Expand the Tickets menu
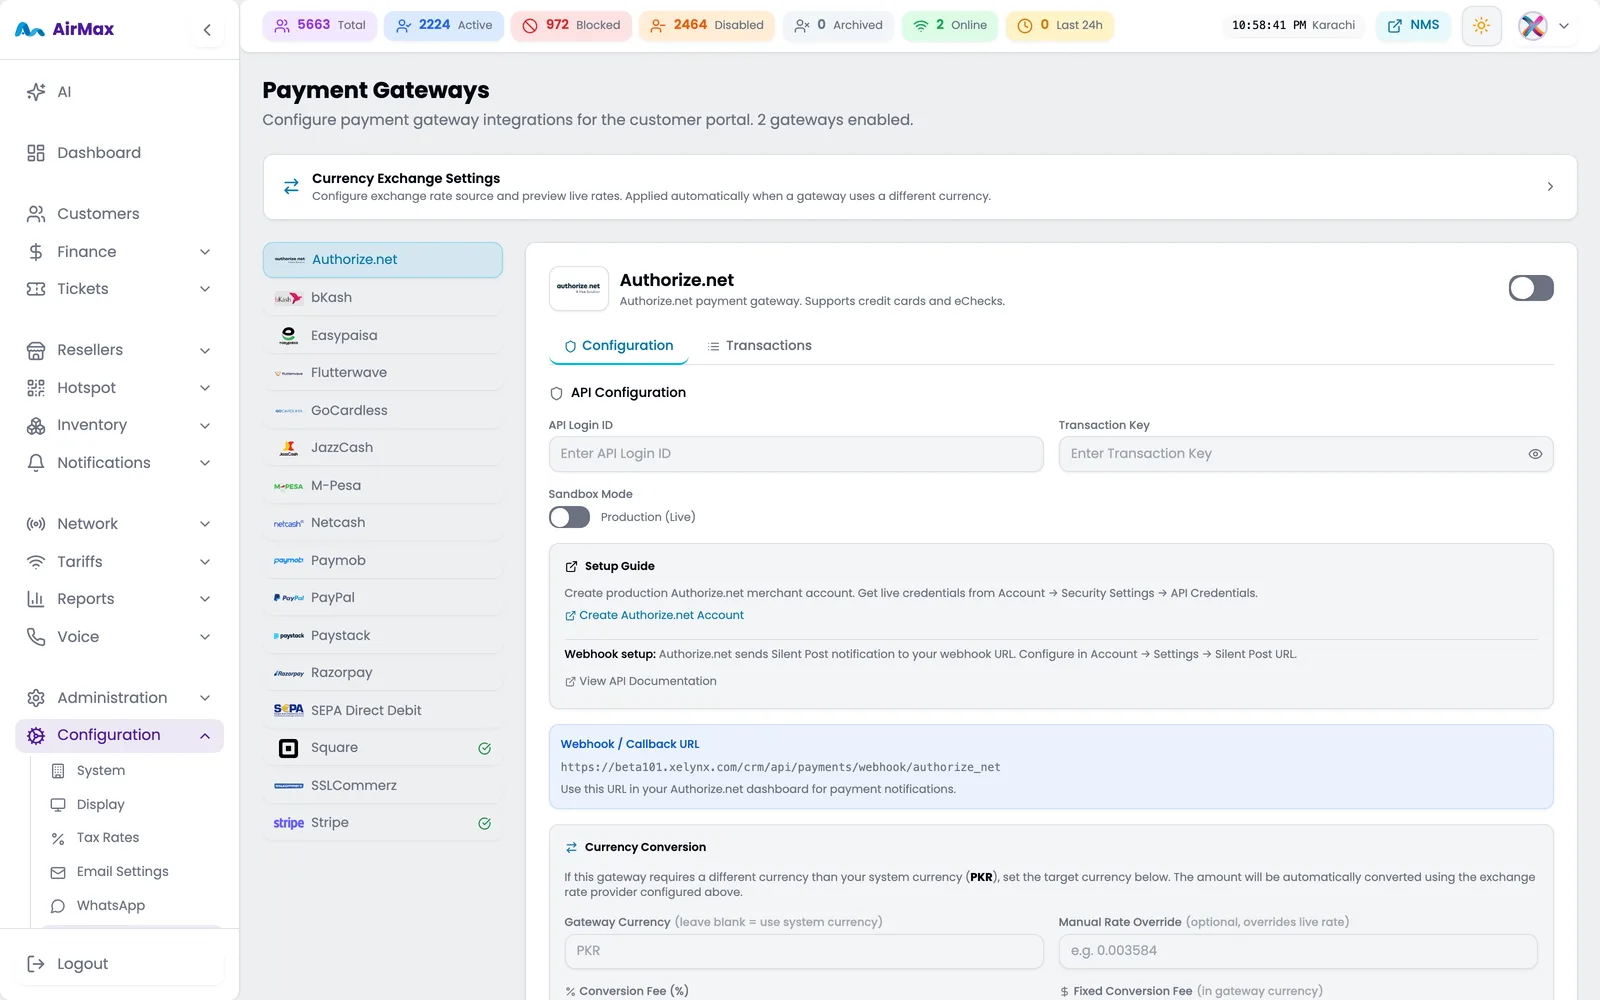1600x1000 pixels. [x=205, y=289]
